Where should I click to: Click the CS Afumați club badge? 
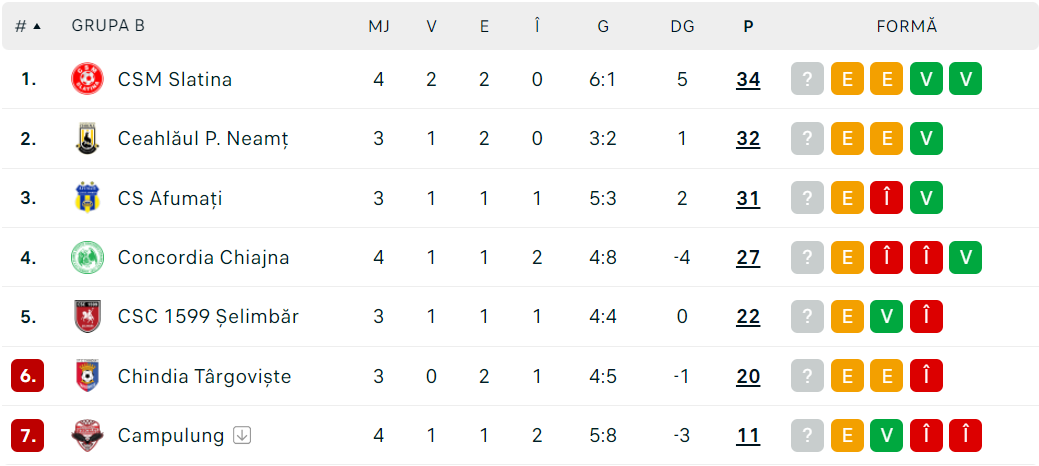tap(88, 198)
